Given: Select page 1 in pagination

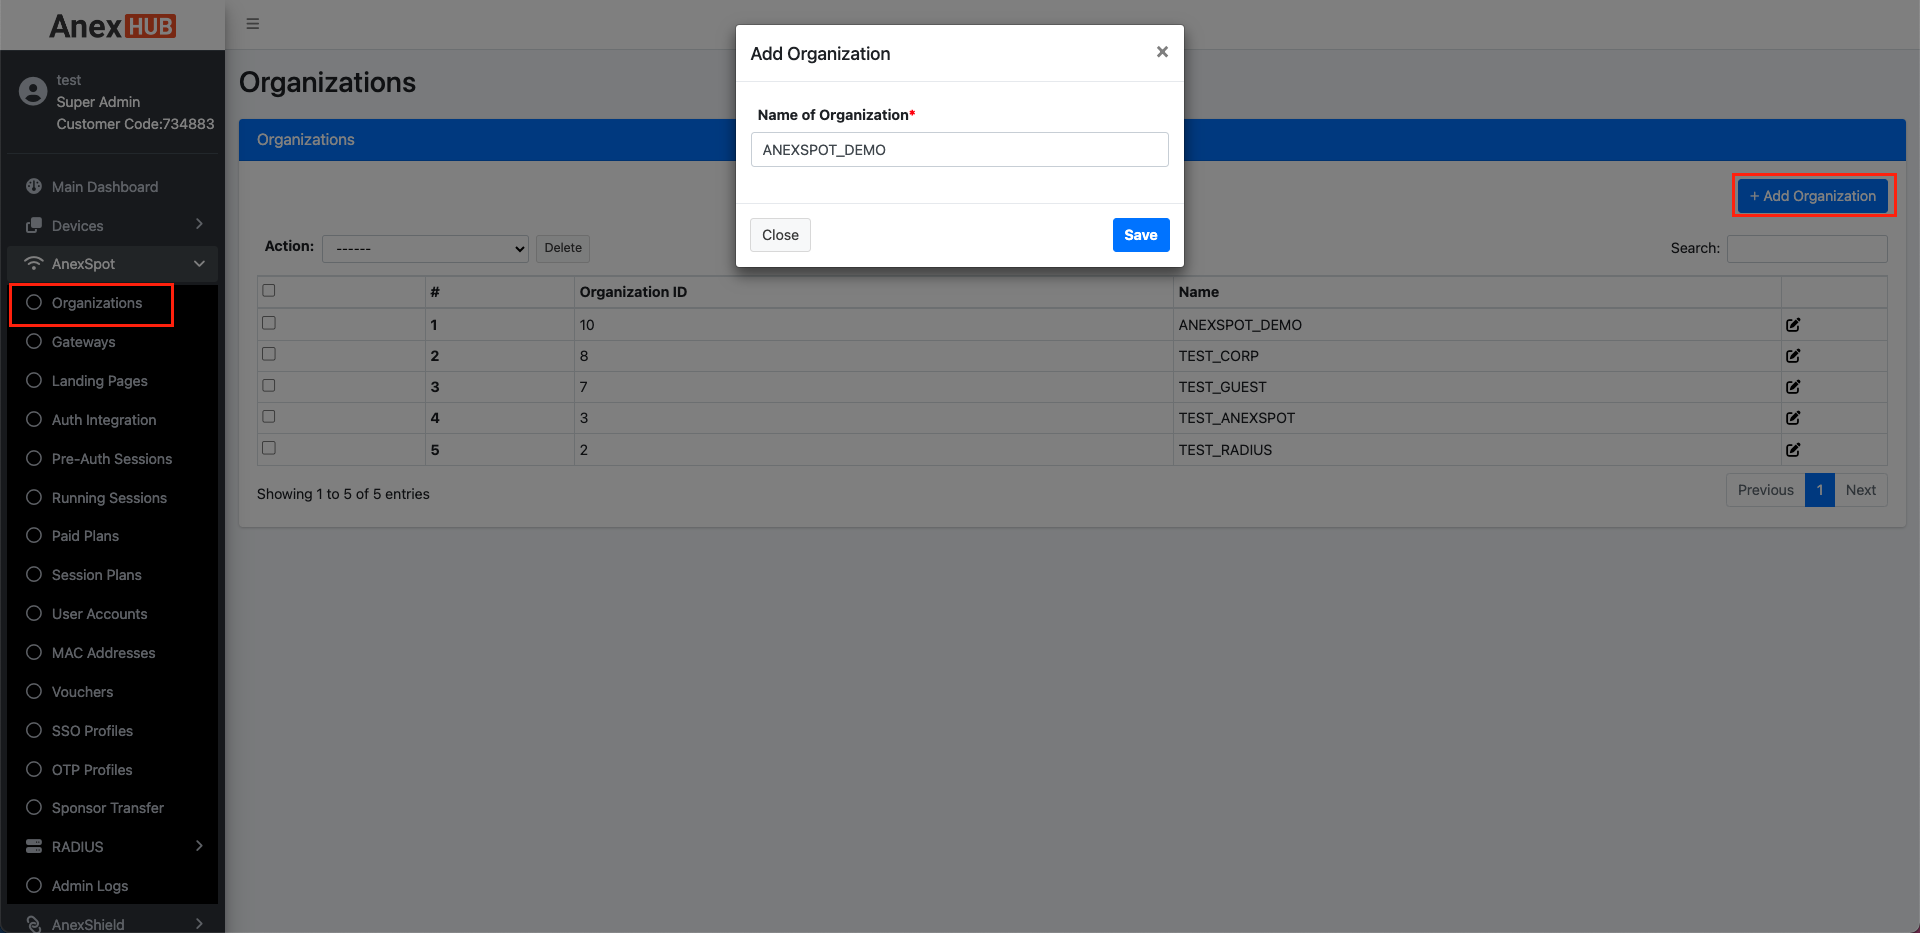Looking at the screenshot, I should click(1820, 489).
